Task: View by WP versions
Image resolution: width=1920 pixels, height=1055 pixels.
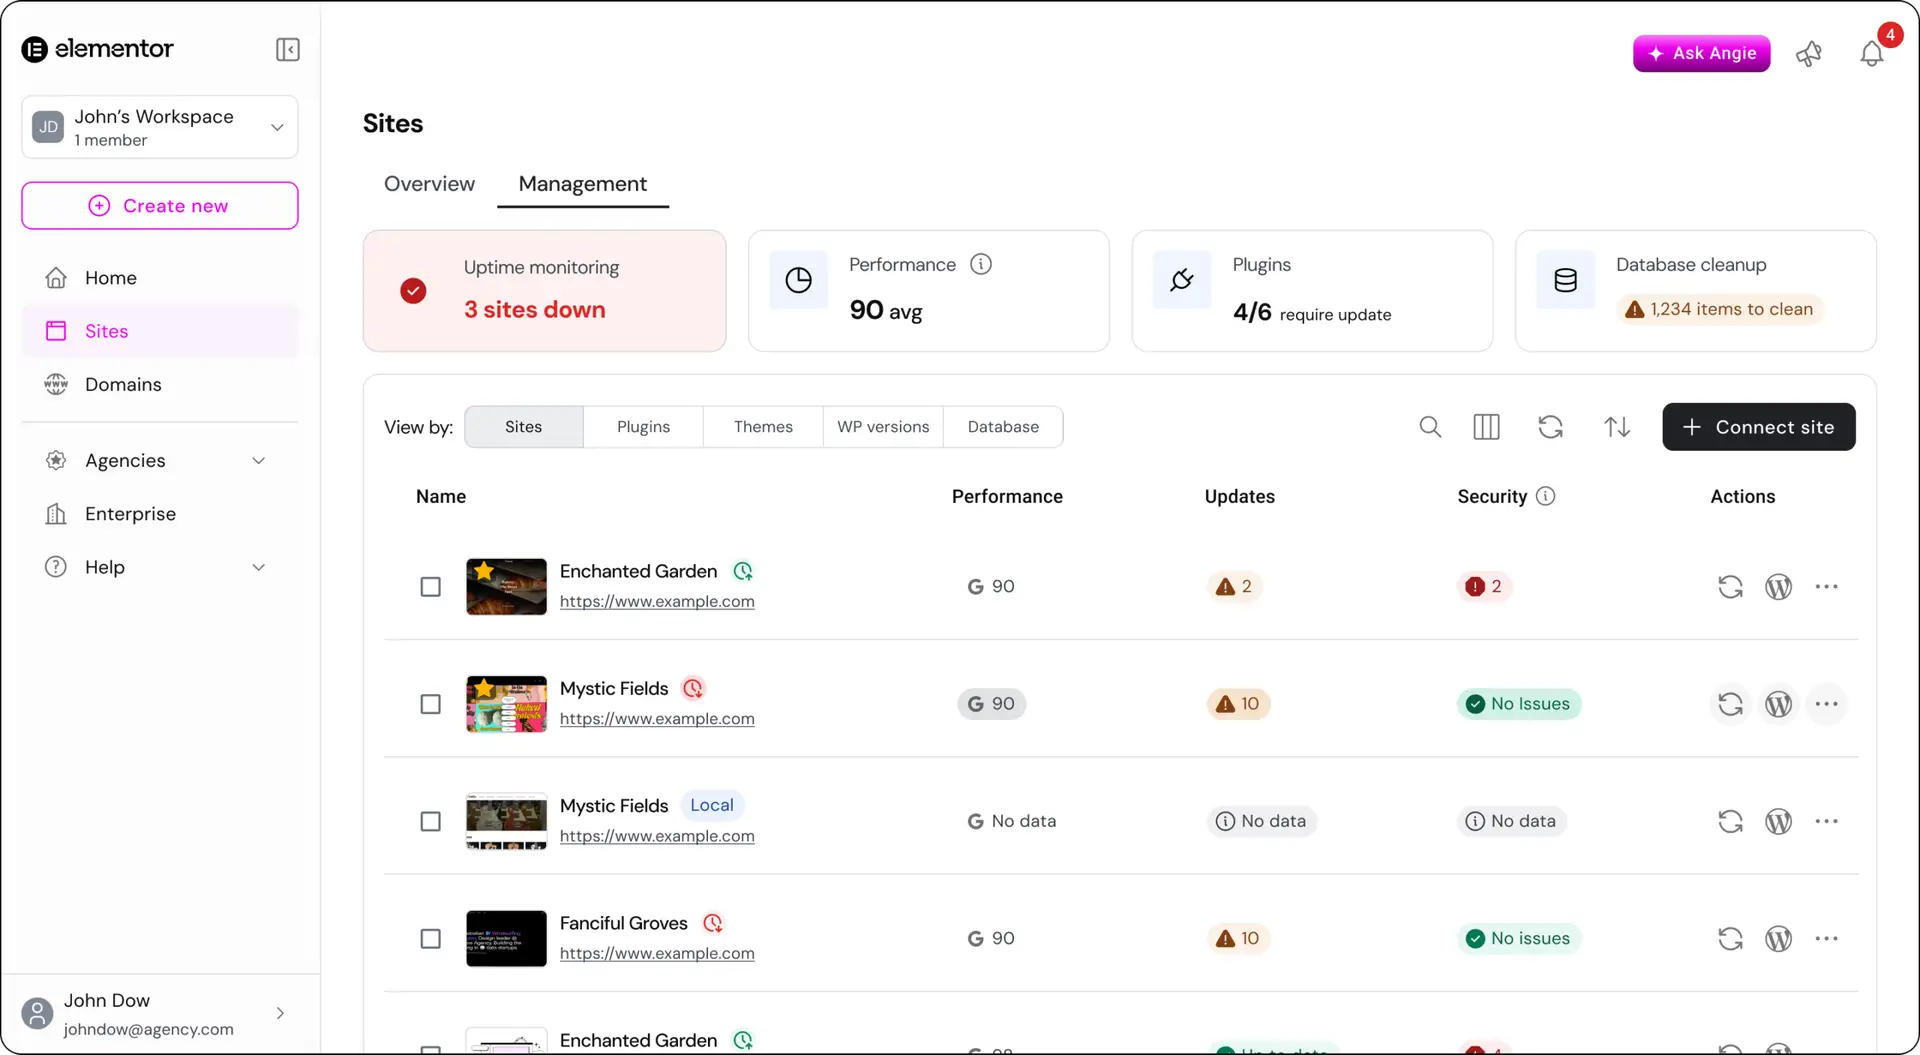Action: pyautogui.click(x=883, y=427)
